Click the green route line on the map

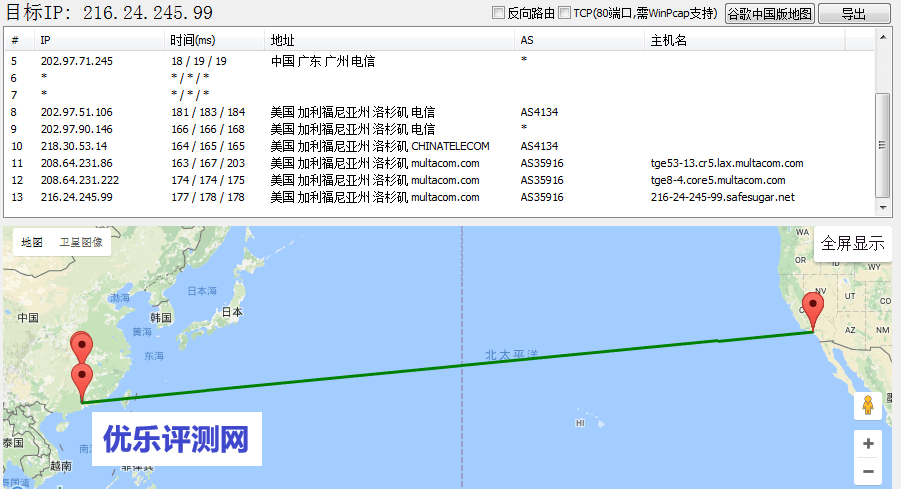click(448, 367)
